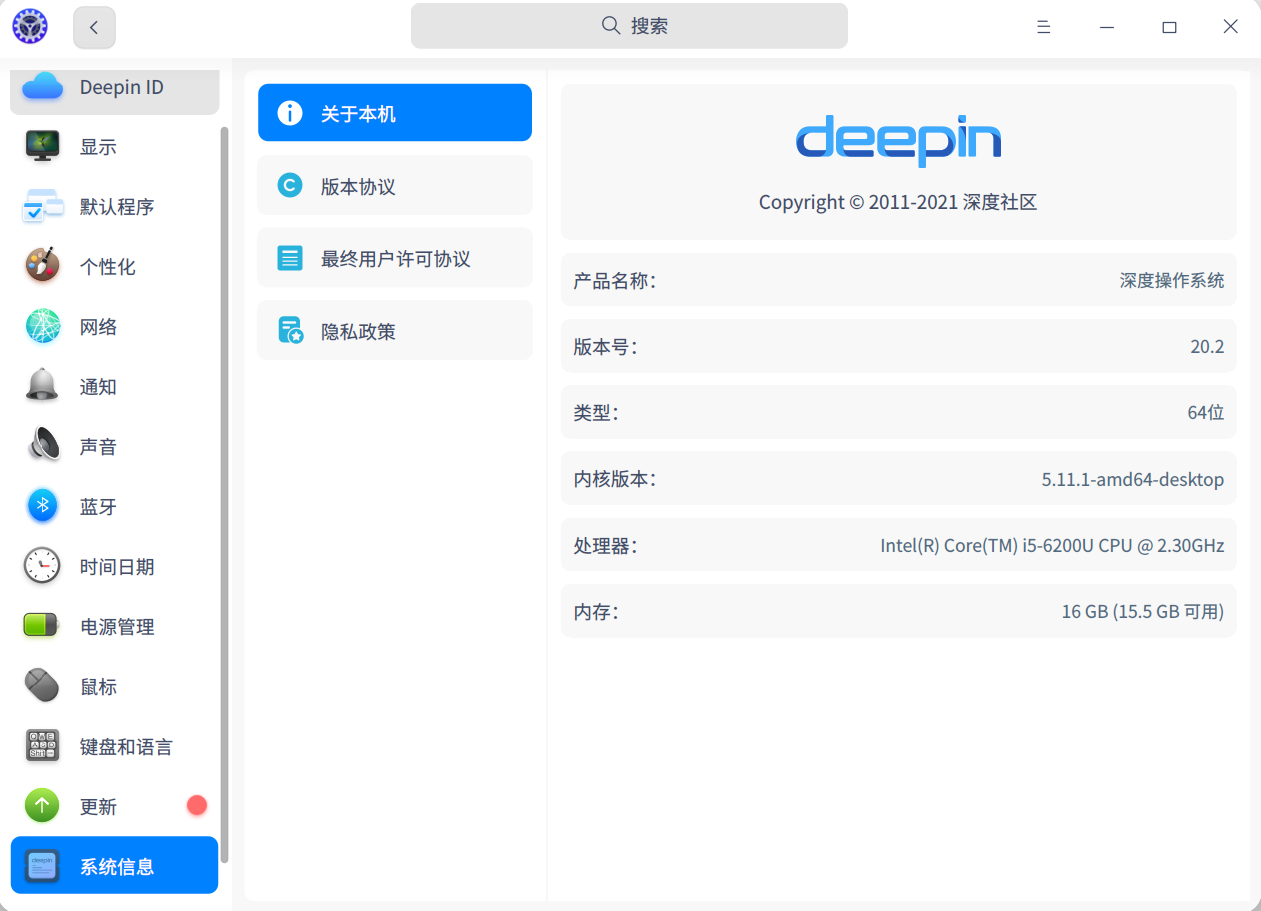Click the 系统信息 deepin icon
Image resolution: width=1261 pixels, height=911 pixels.
[x=43, y=866]
